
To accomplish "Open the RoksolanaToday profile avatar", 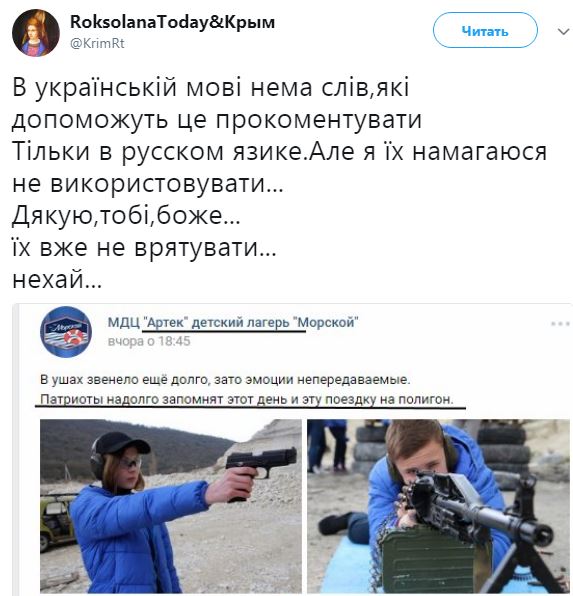I will click(36, 33).
